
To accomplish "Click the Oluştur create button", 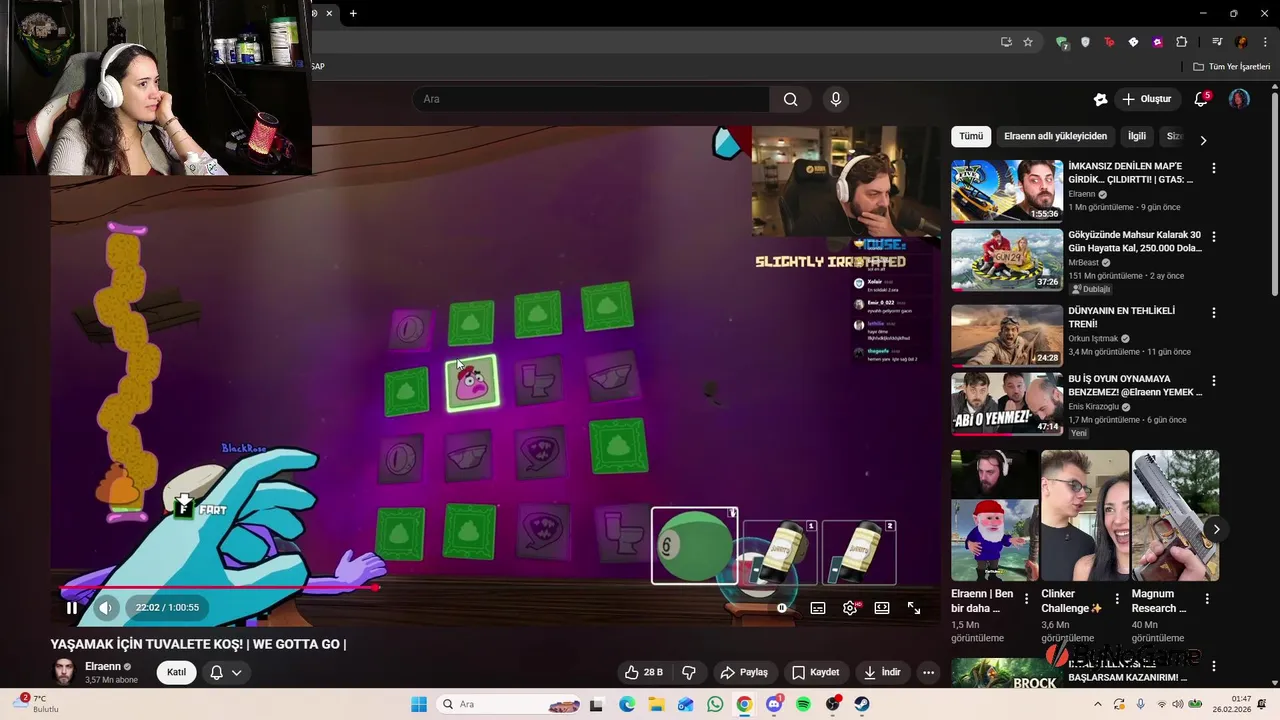I will [1147, 99].
